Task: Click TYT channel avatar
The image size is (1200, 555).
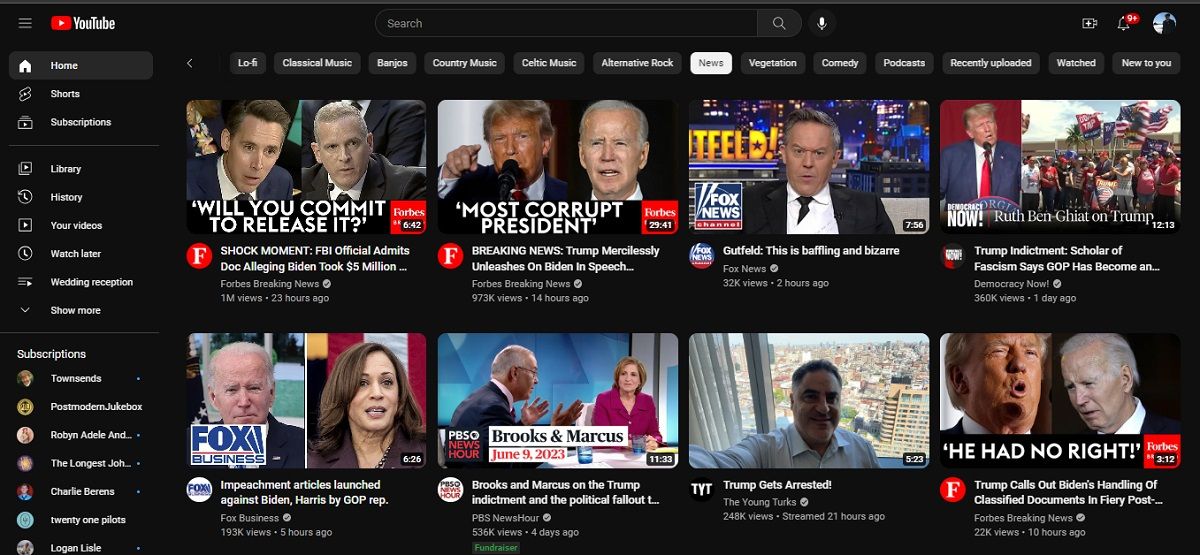Action: coord(701,489)
